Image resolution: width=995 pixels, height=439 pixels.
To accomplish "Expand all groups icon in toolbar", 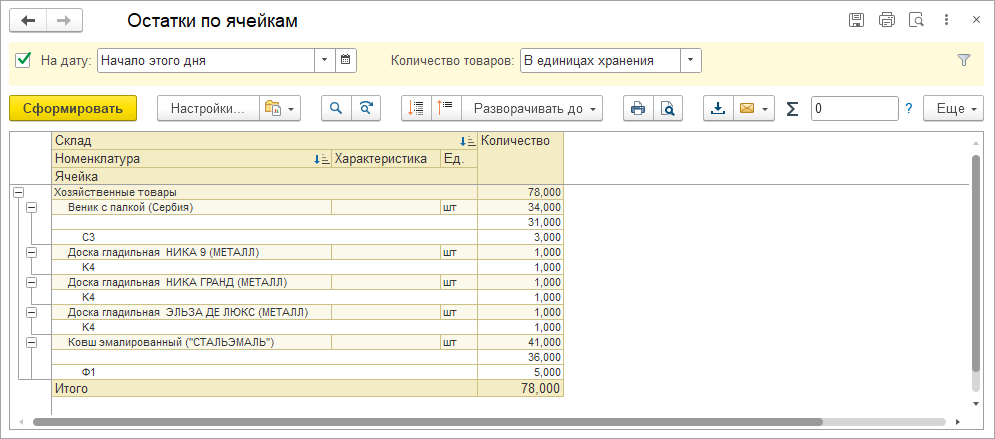I will click(x=446, y=108).
